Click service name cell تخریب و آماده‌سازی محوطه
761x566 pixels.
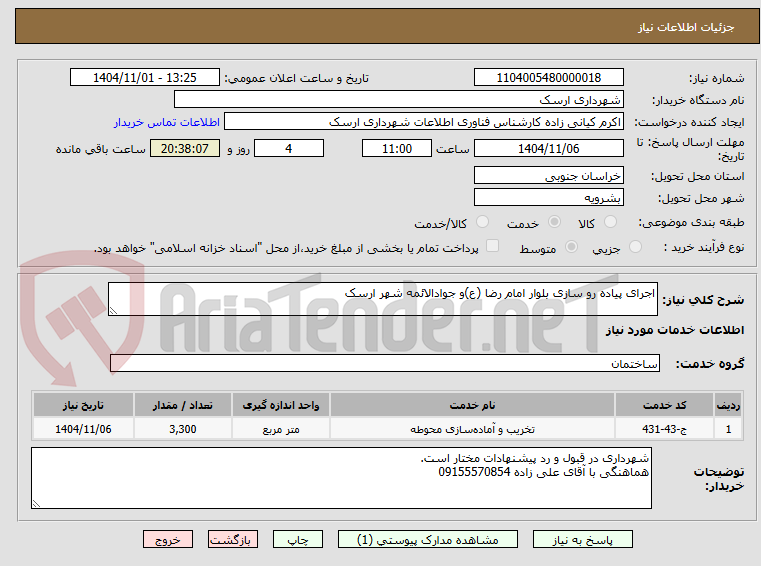tap(472, 429)
